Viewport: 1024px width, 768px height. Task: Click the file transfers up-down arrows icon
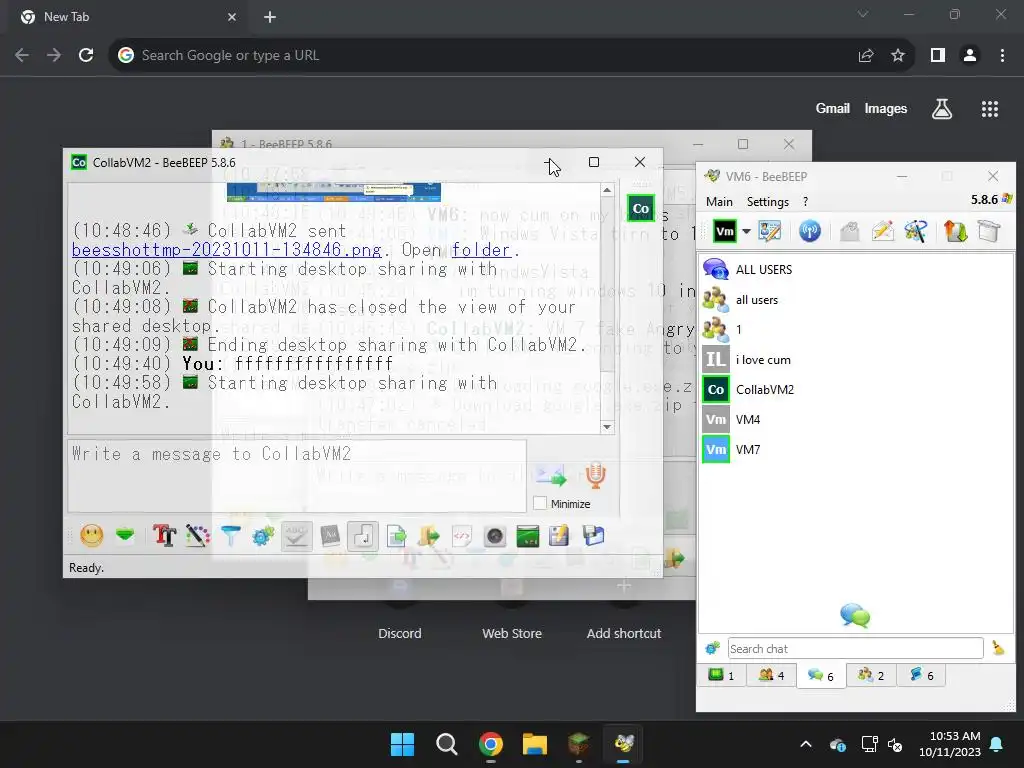[955, 231]
